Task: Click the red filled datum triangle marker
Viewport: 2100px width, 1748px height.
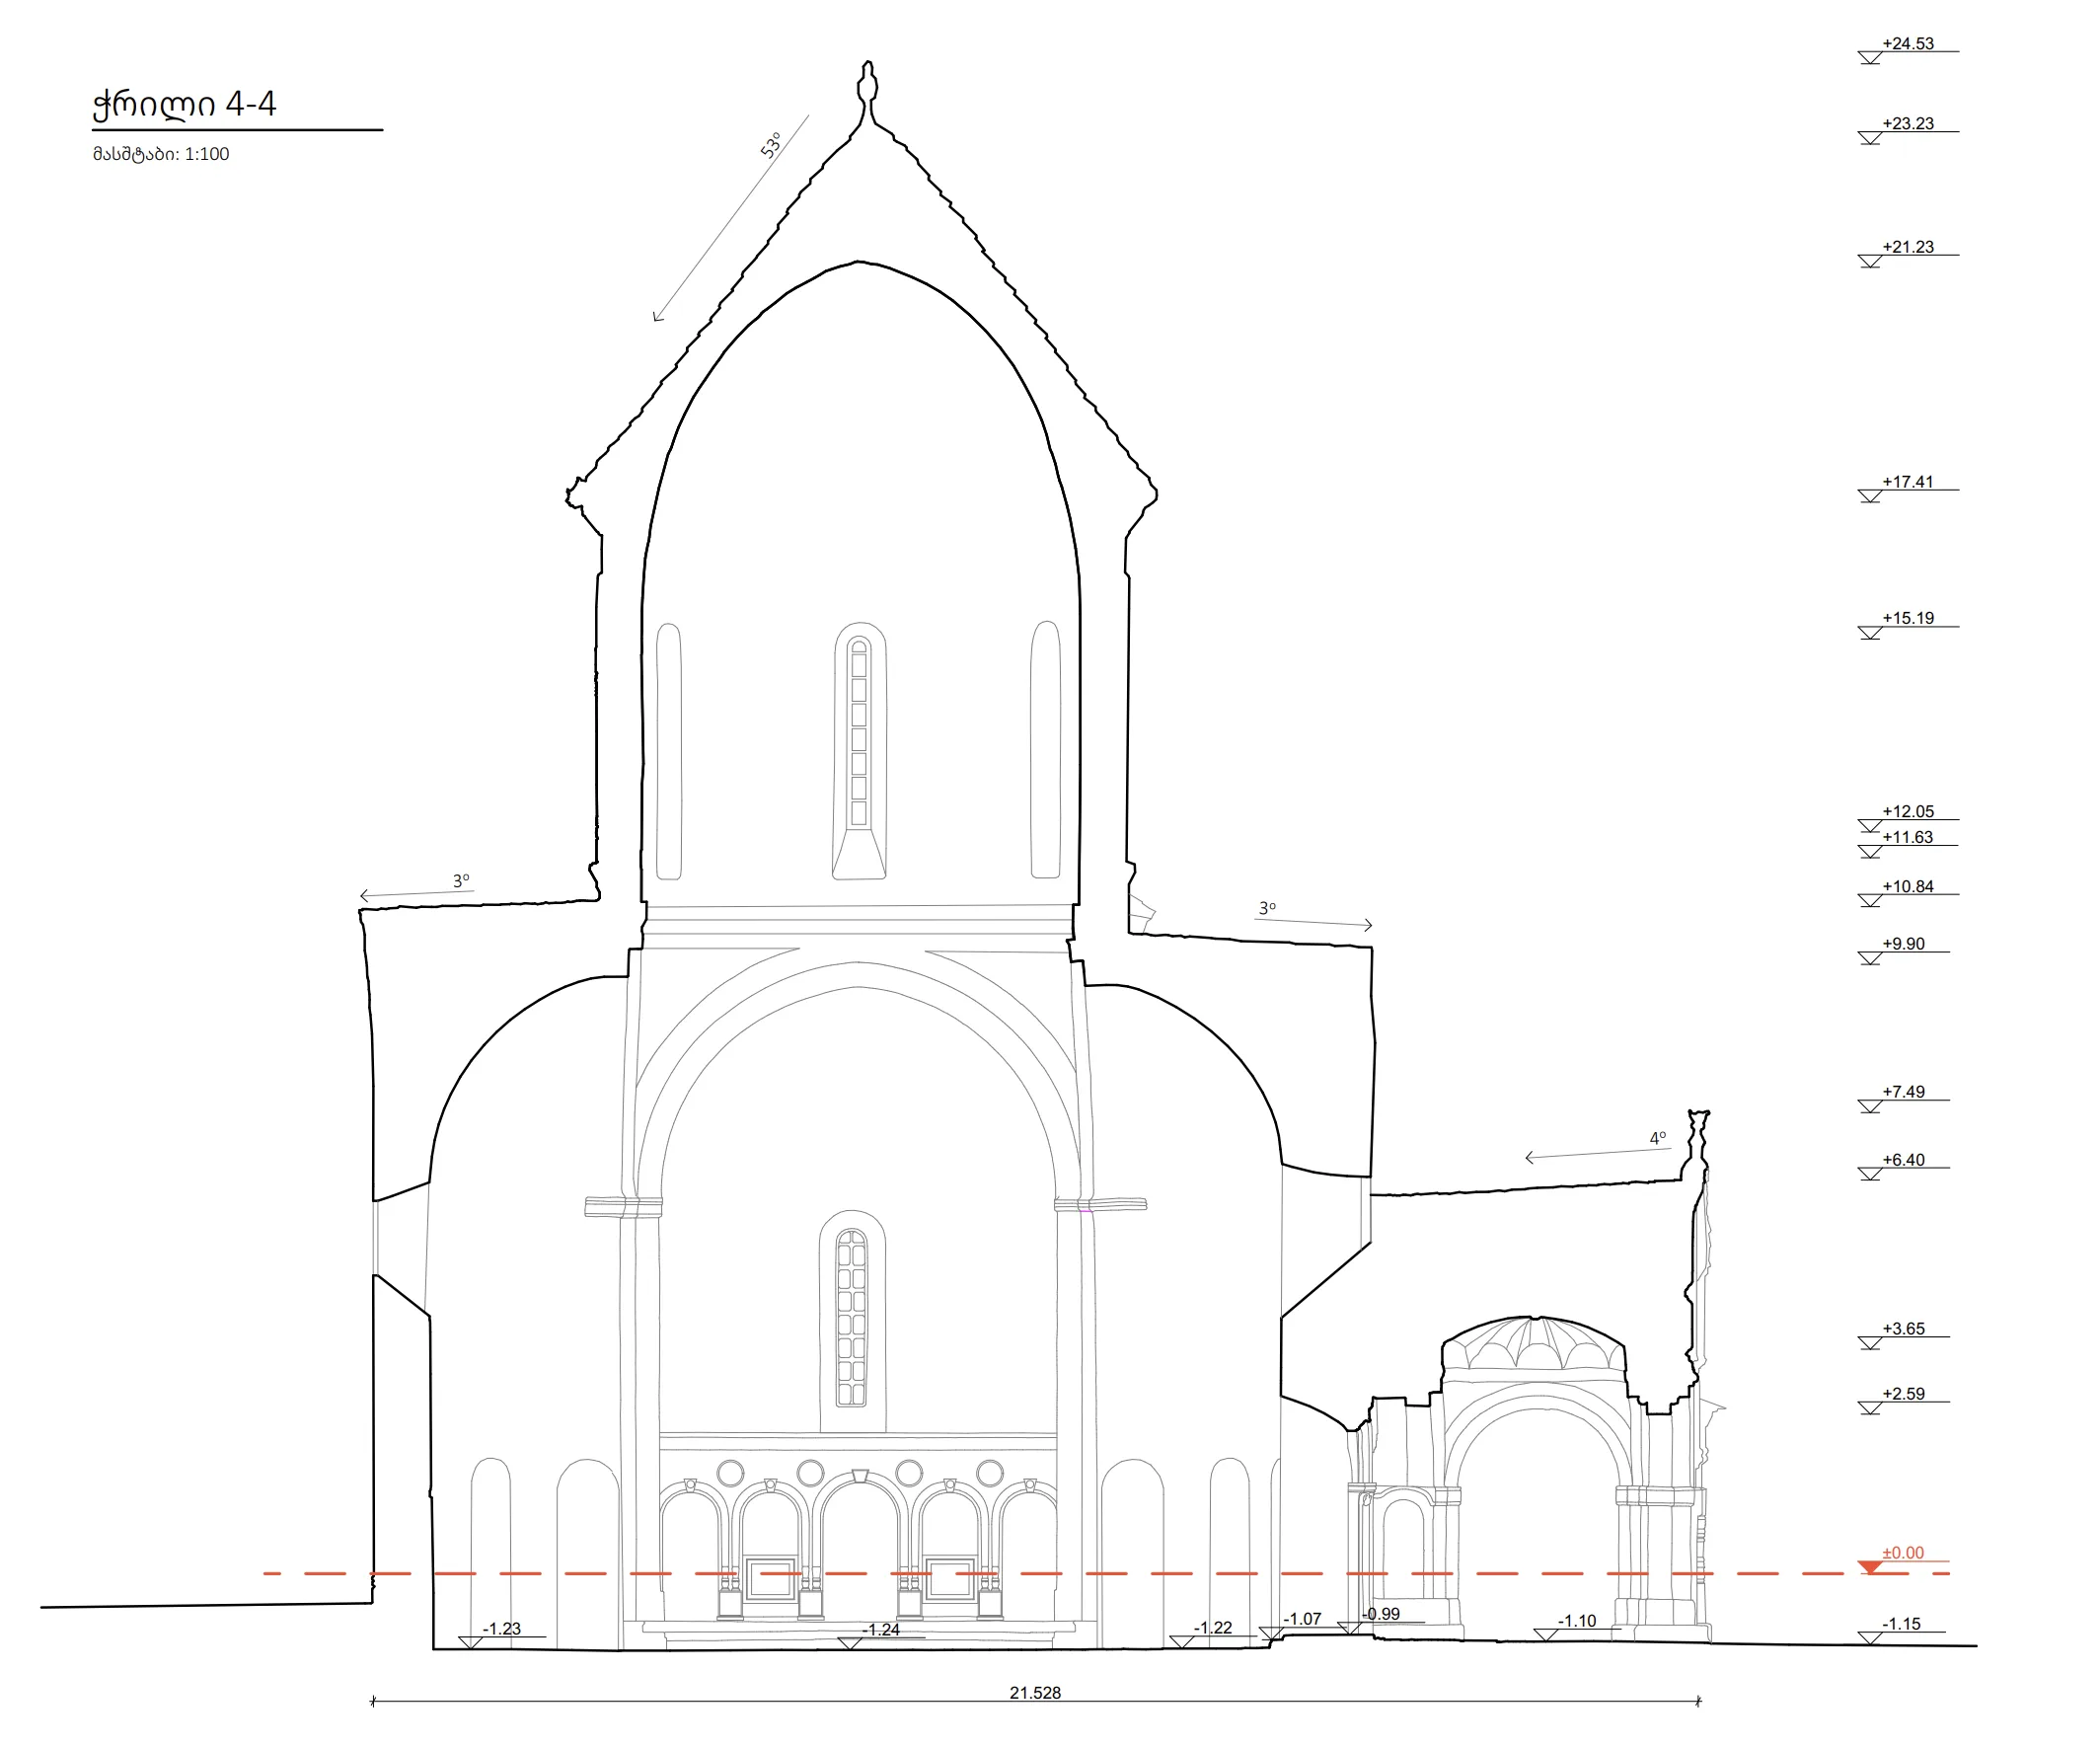Action: (x=1870, y=1567)
